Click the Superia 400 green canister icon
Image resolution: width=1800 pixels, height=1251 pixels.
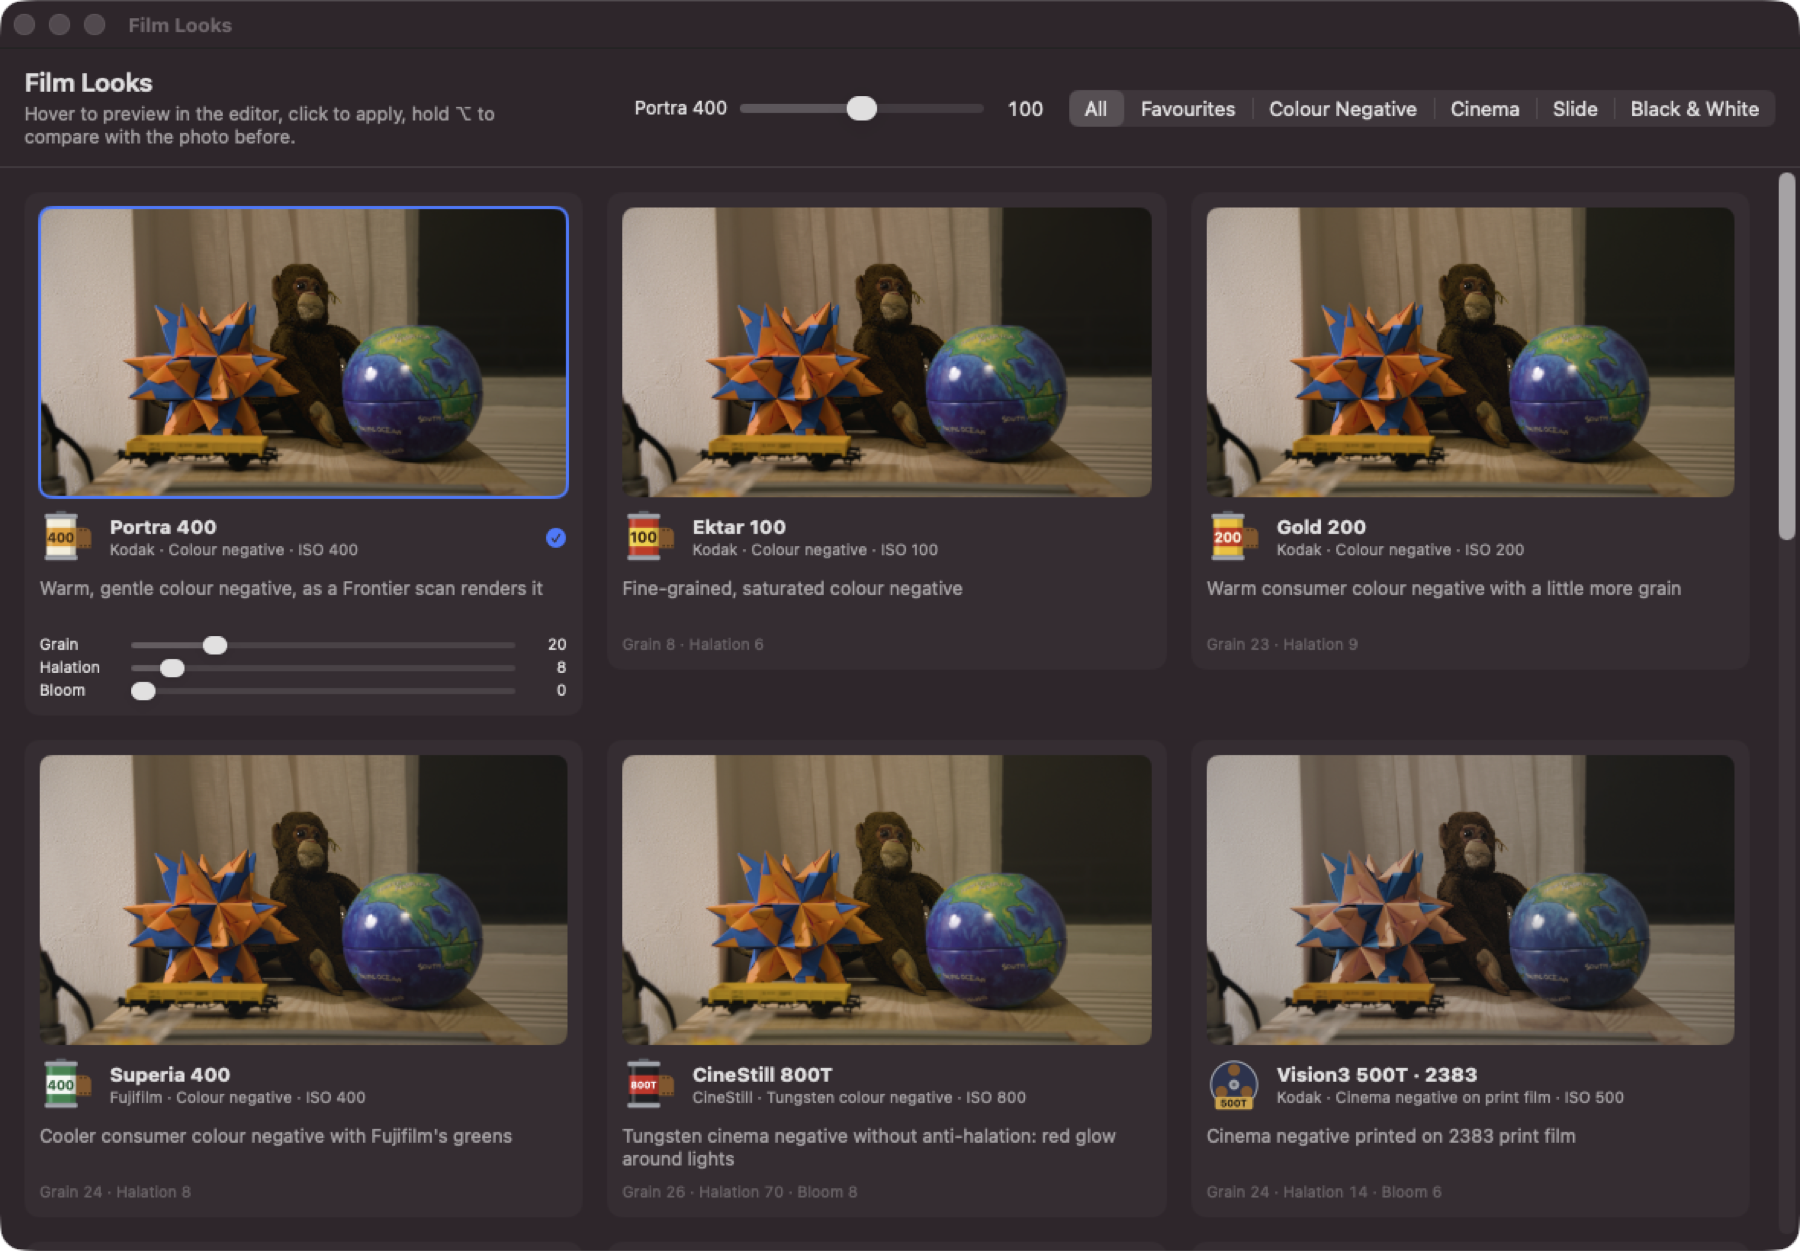pyautogui.click(x=67, y=1085)
